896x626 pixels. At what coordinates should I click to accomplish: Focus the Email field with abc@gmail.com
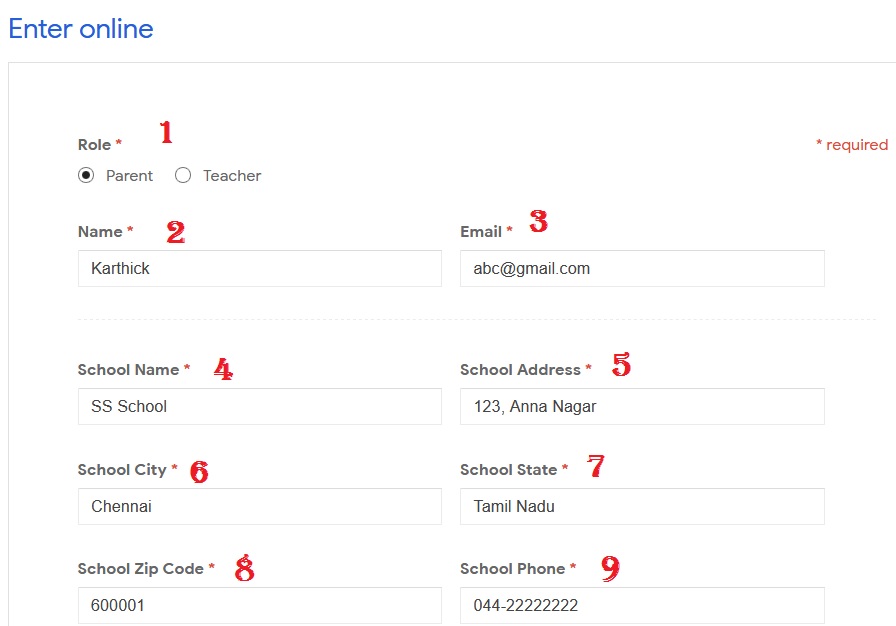641,269
